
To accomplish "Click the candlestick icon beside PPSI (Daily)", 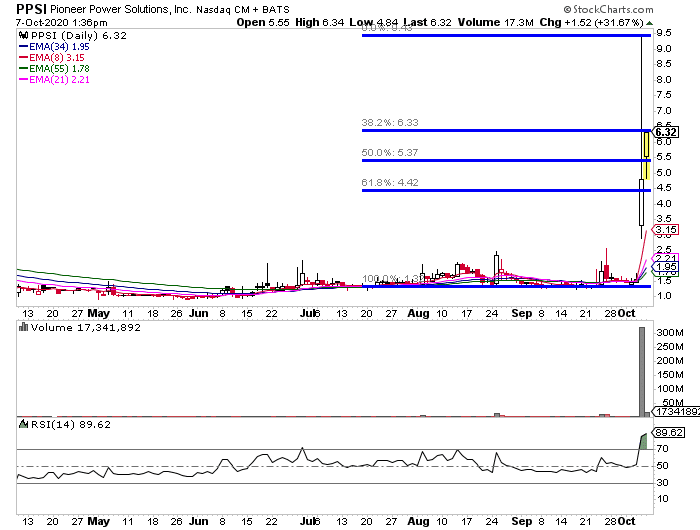I will click(x=23, y=35).
